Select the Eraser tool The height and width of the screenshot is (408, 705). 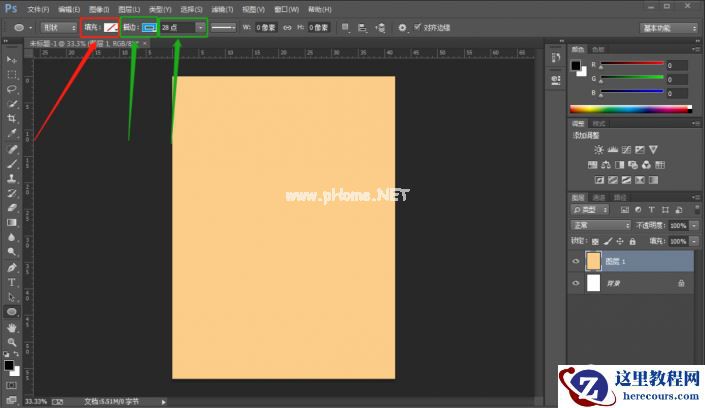(12, 207)
